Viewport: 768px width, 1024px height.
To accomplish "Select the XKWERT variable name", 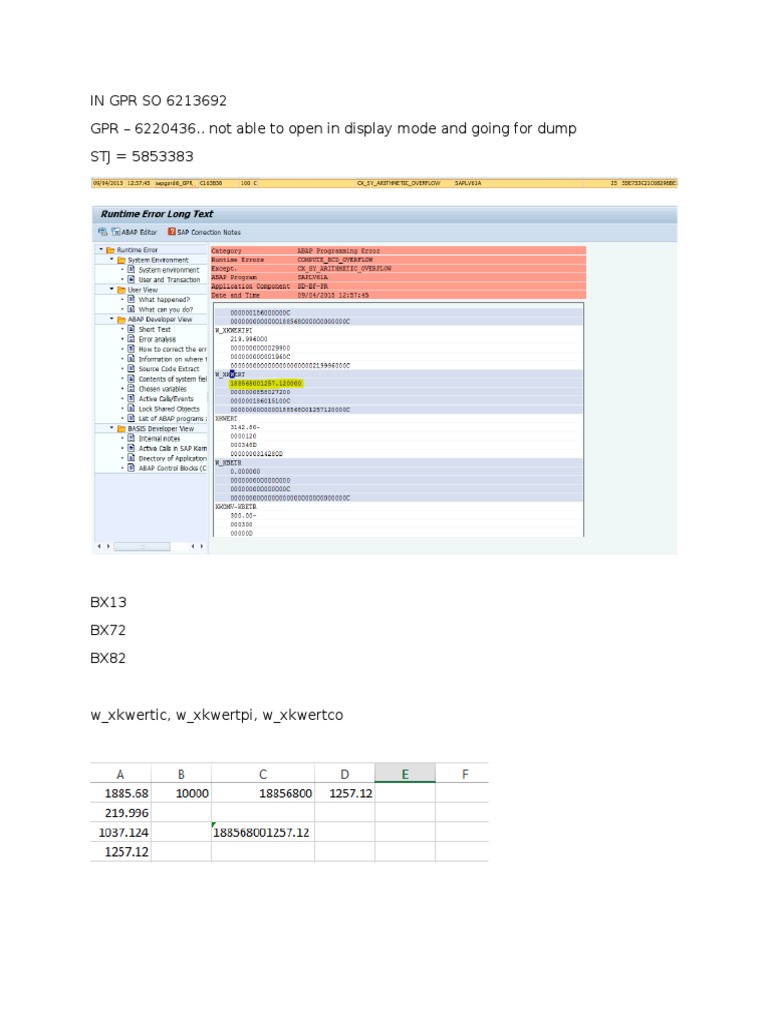I will pos(227,419).
